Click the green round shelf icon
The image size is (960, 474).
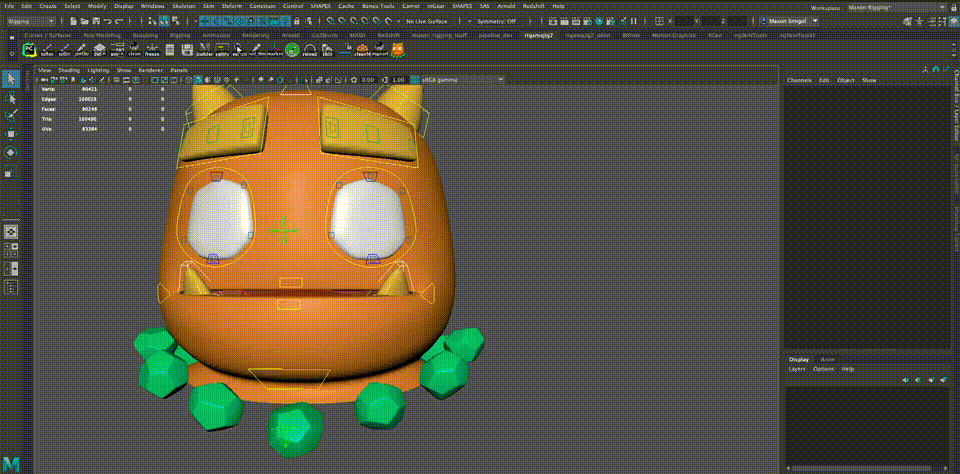point(292,50)
